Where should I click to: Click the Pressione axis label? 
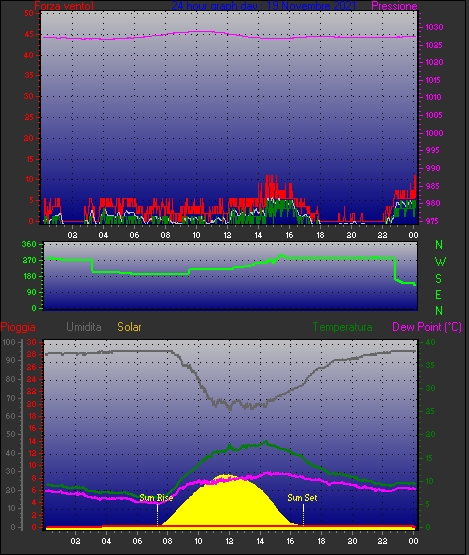click(x=394, y=6)
